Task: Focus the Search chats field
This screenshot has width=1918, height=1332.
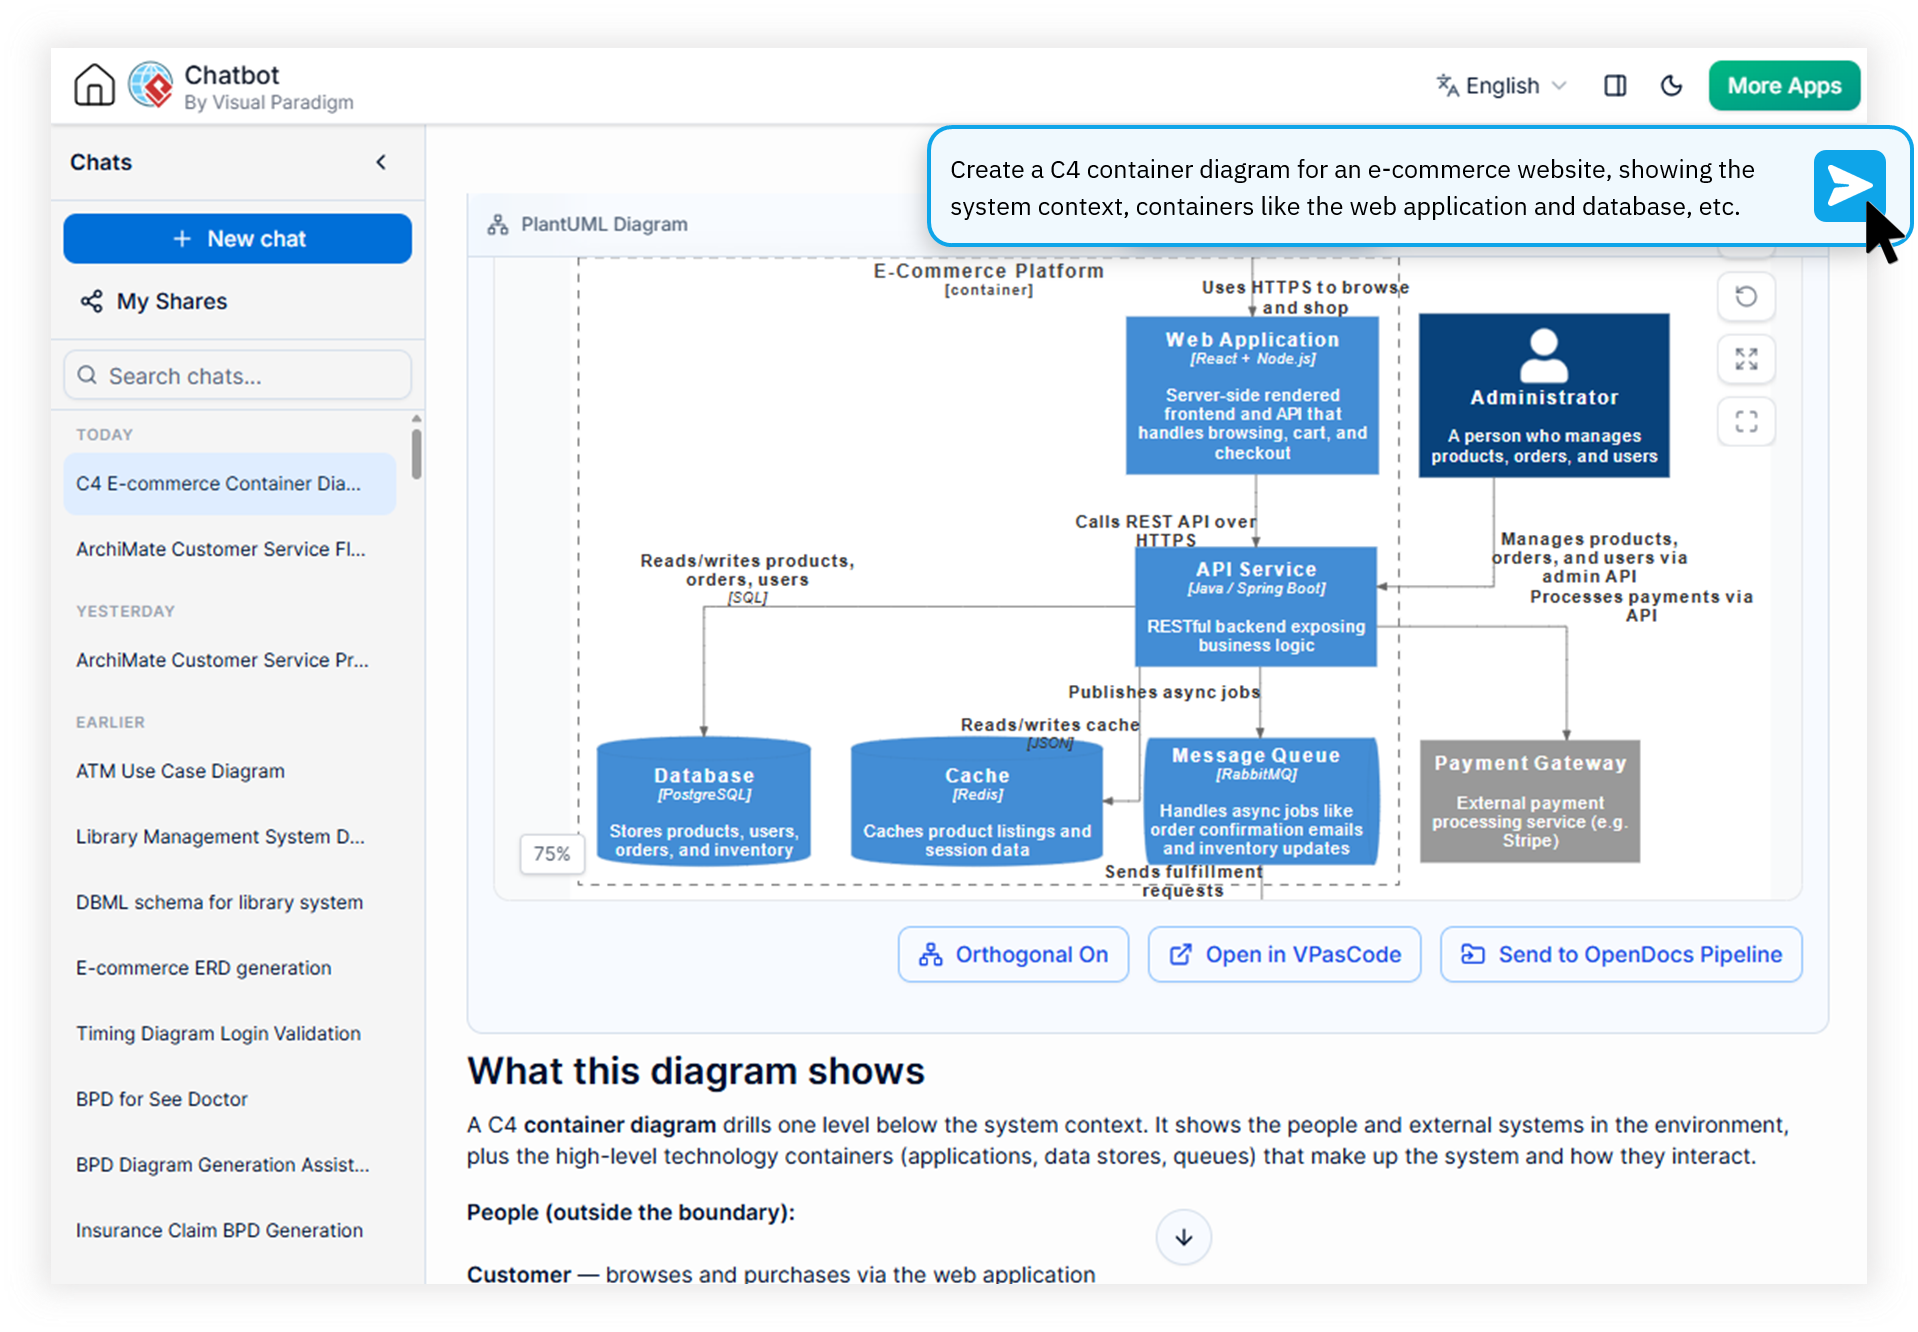Action: [x=238, y=376]
